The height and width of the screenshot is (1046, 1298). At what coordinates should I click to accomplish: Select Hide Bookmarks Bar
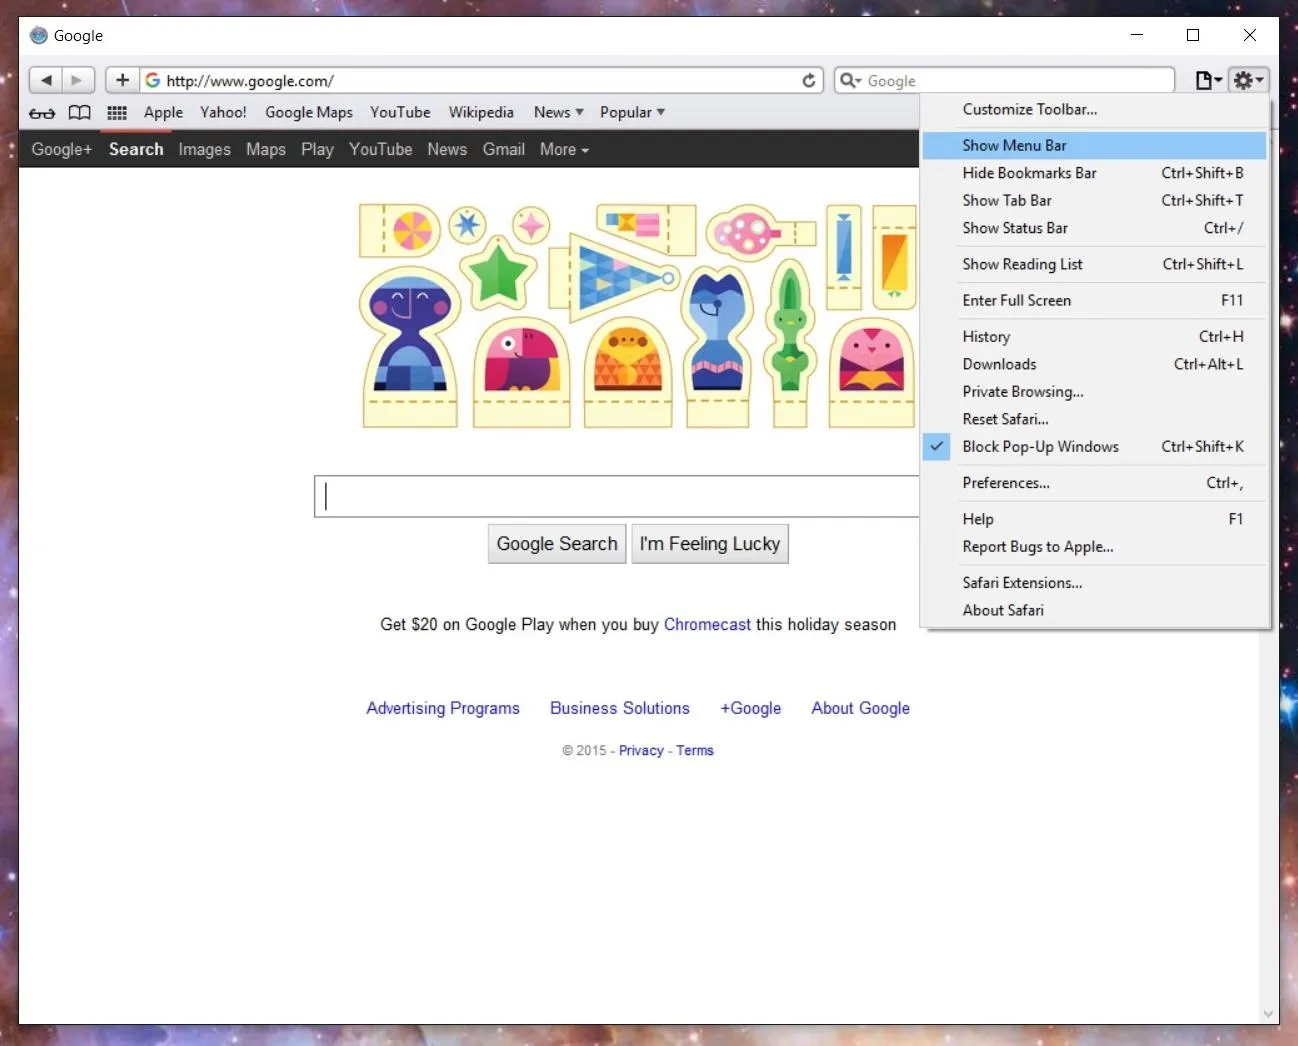click(x=1095, y=173)
